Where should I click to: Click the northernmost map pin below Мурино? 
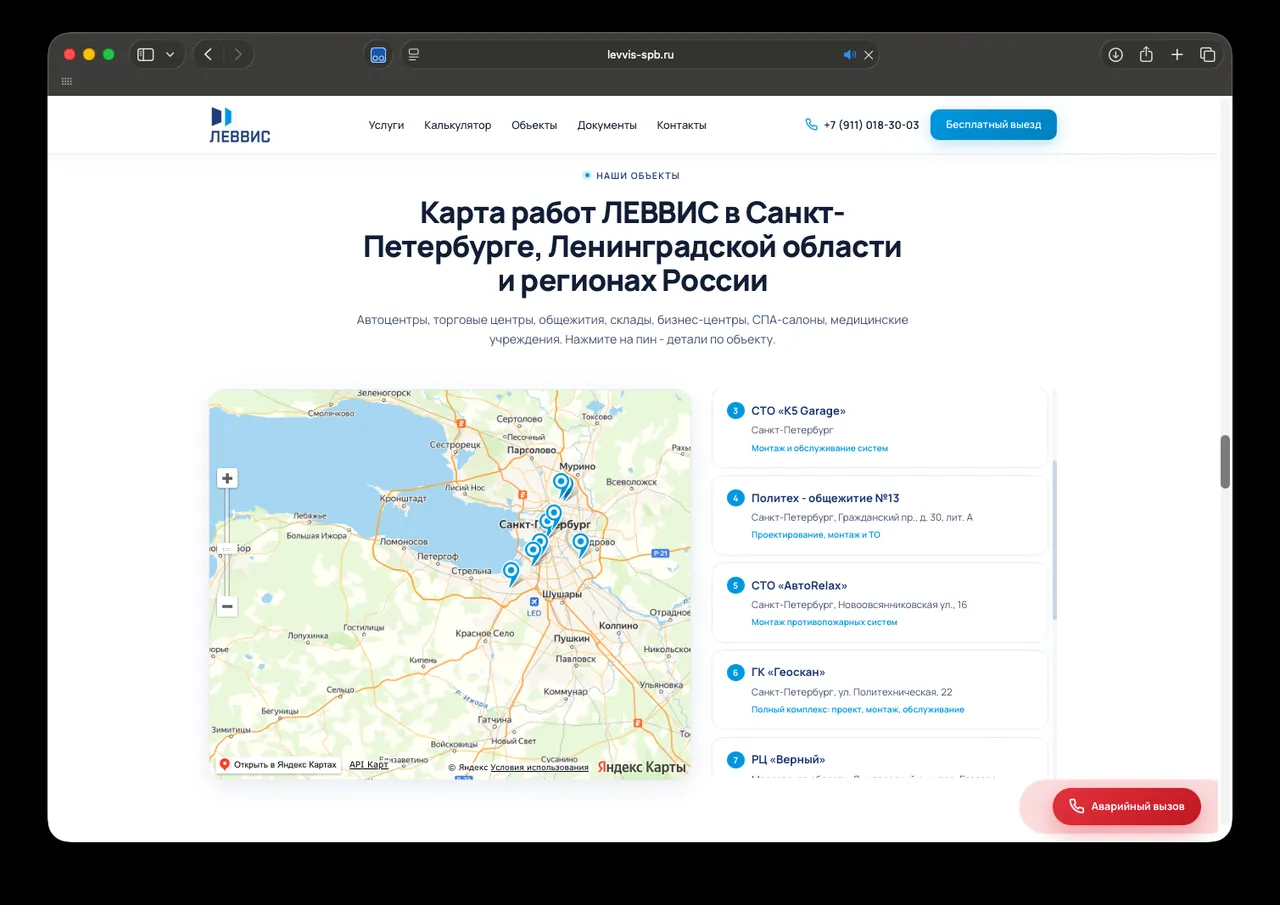coord(561,484)
